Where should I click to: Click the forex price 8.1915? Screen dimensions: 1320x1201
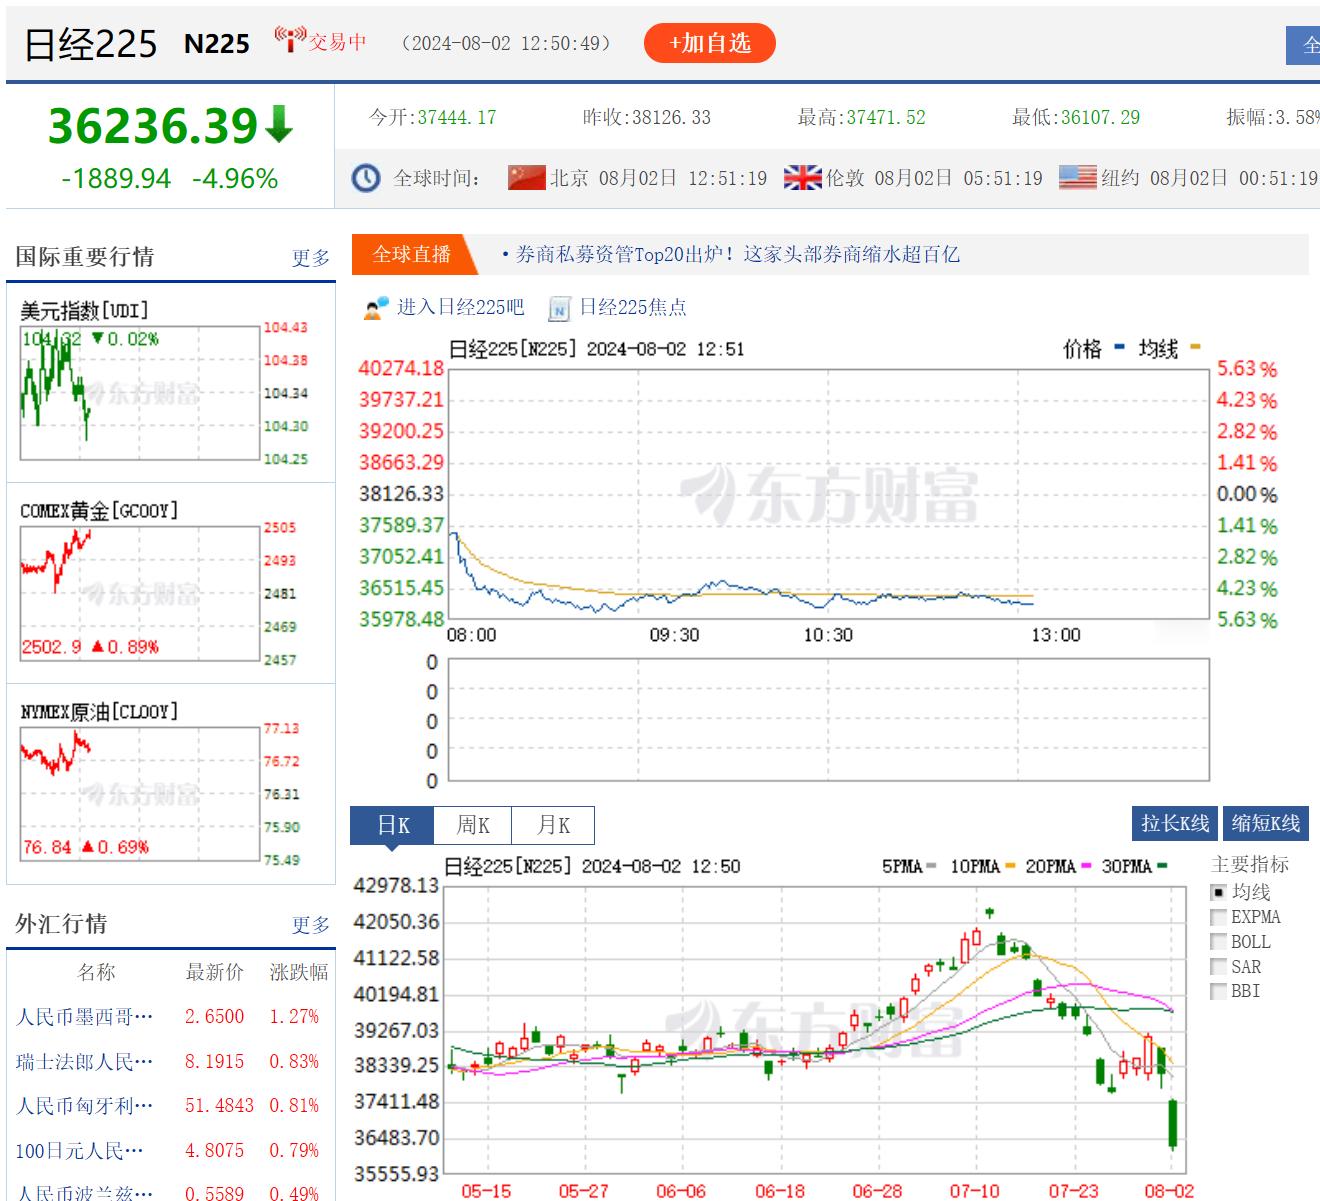pos(214,1062)
